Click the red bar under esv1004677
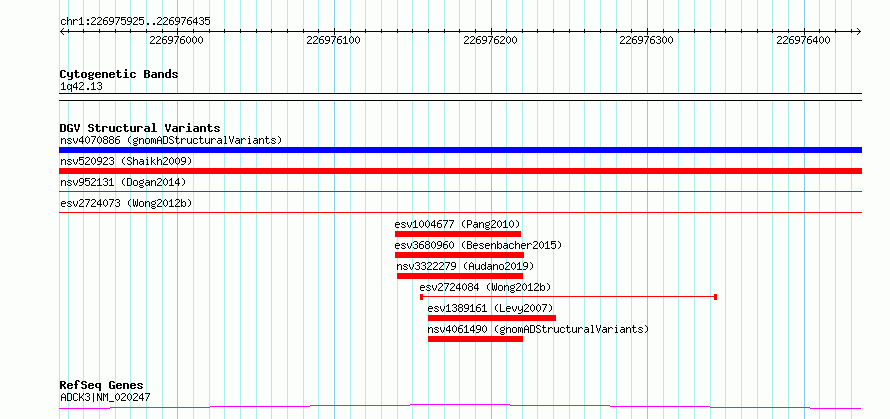Image resolution: width=890 pixels, height=419 pixels. pyautogui.click(x=458, y=234)
